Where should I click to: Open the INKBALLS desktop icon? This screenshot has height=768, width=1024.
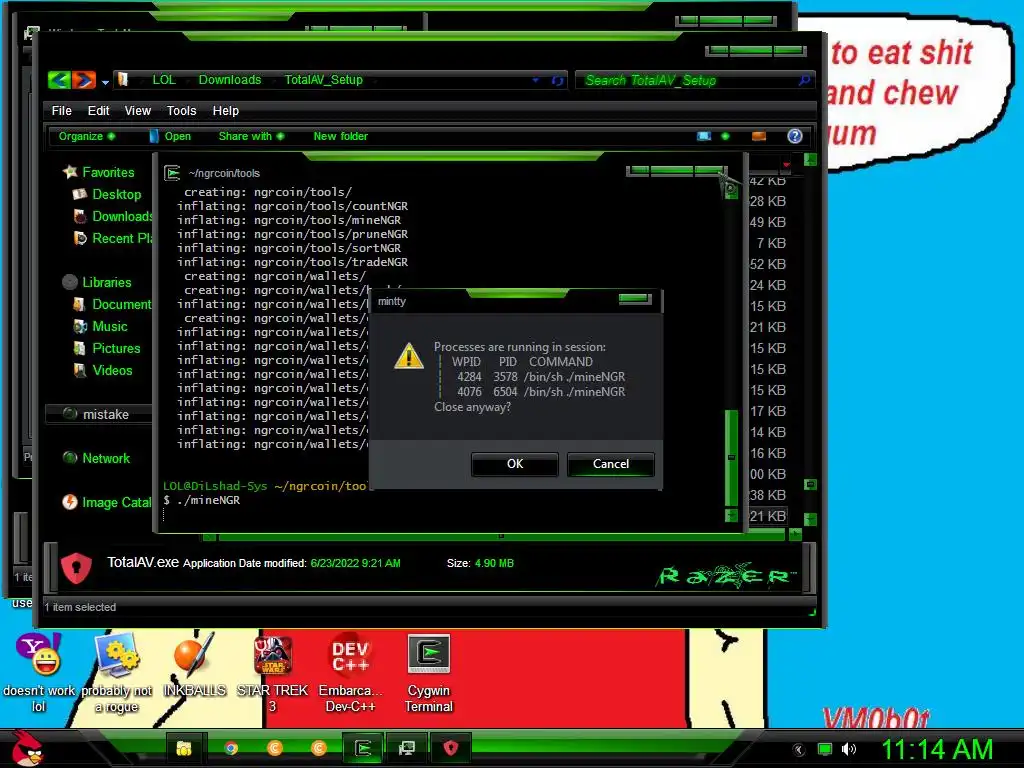(194, 666)
